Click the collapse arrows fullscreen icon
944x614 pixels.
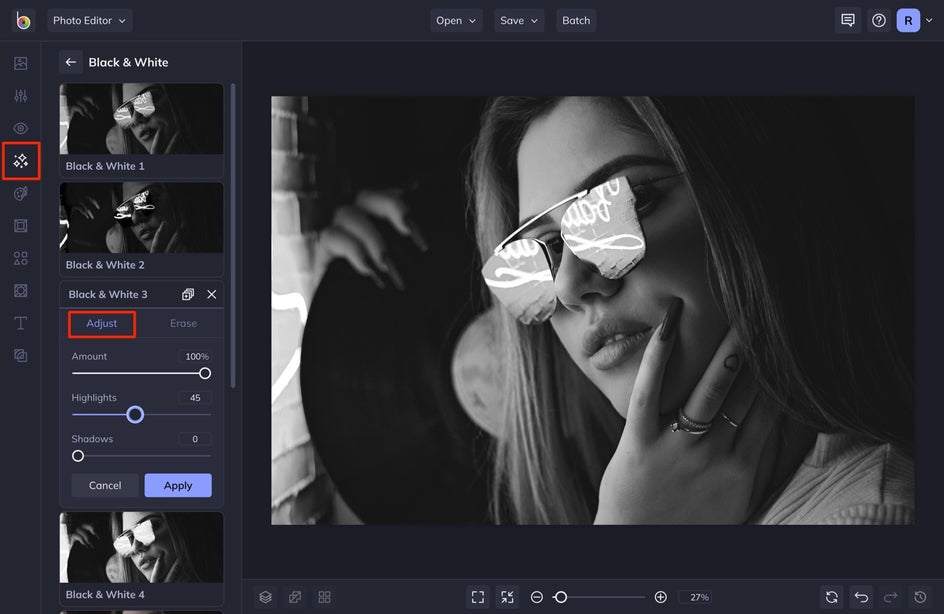point(508,597)
